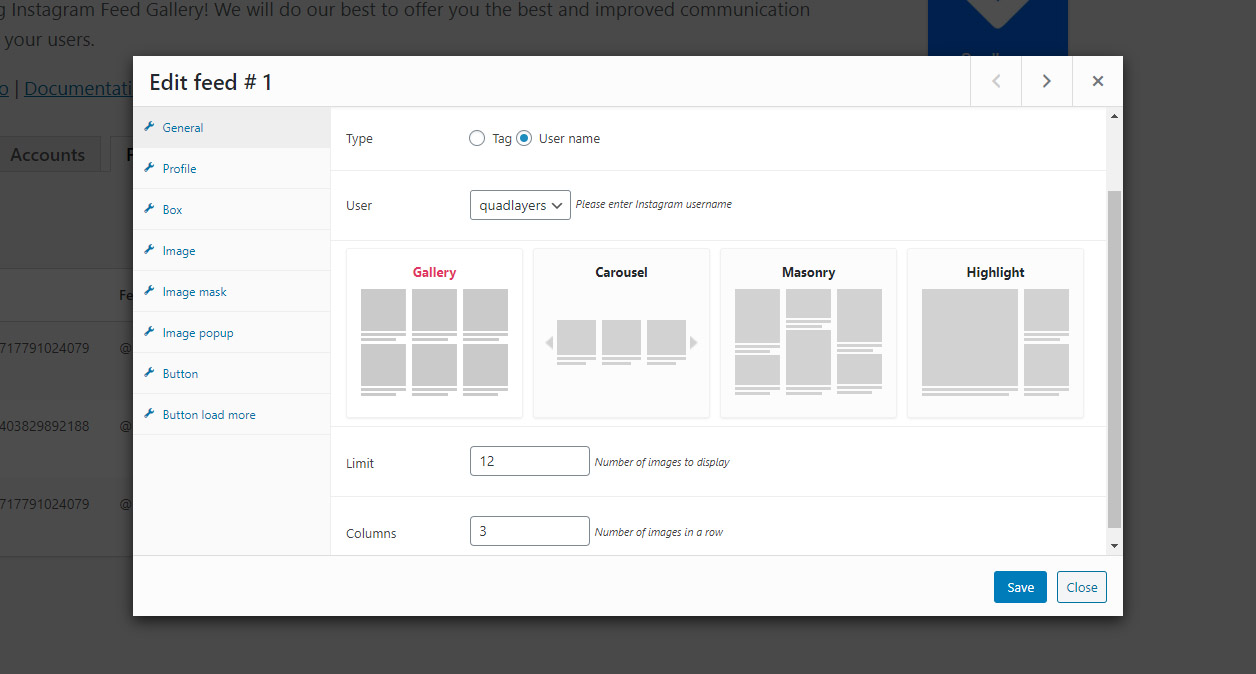Open the Image mask settings tab
This screenshot has width=1256, height=674.
232,292
